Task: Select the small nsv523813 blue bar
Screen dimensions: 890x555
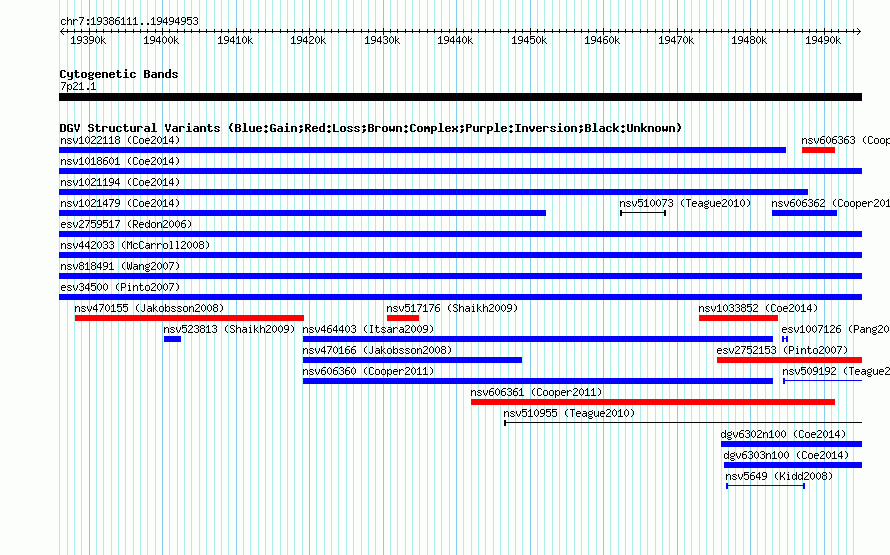Action: 173,339
